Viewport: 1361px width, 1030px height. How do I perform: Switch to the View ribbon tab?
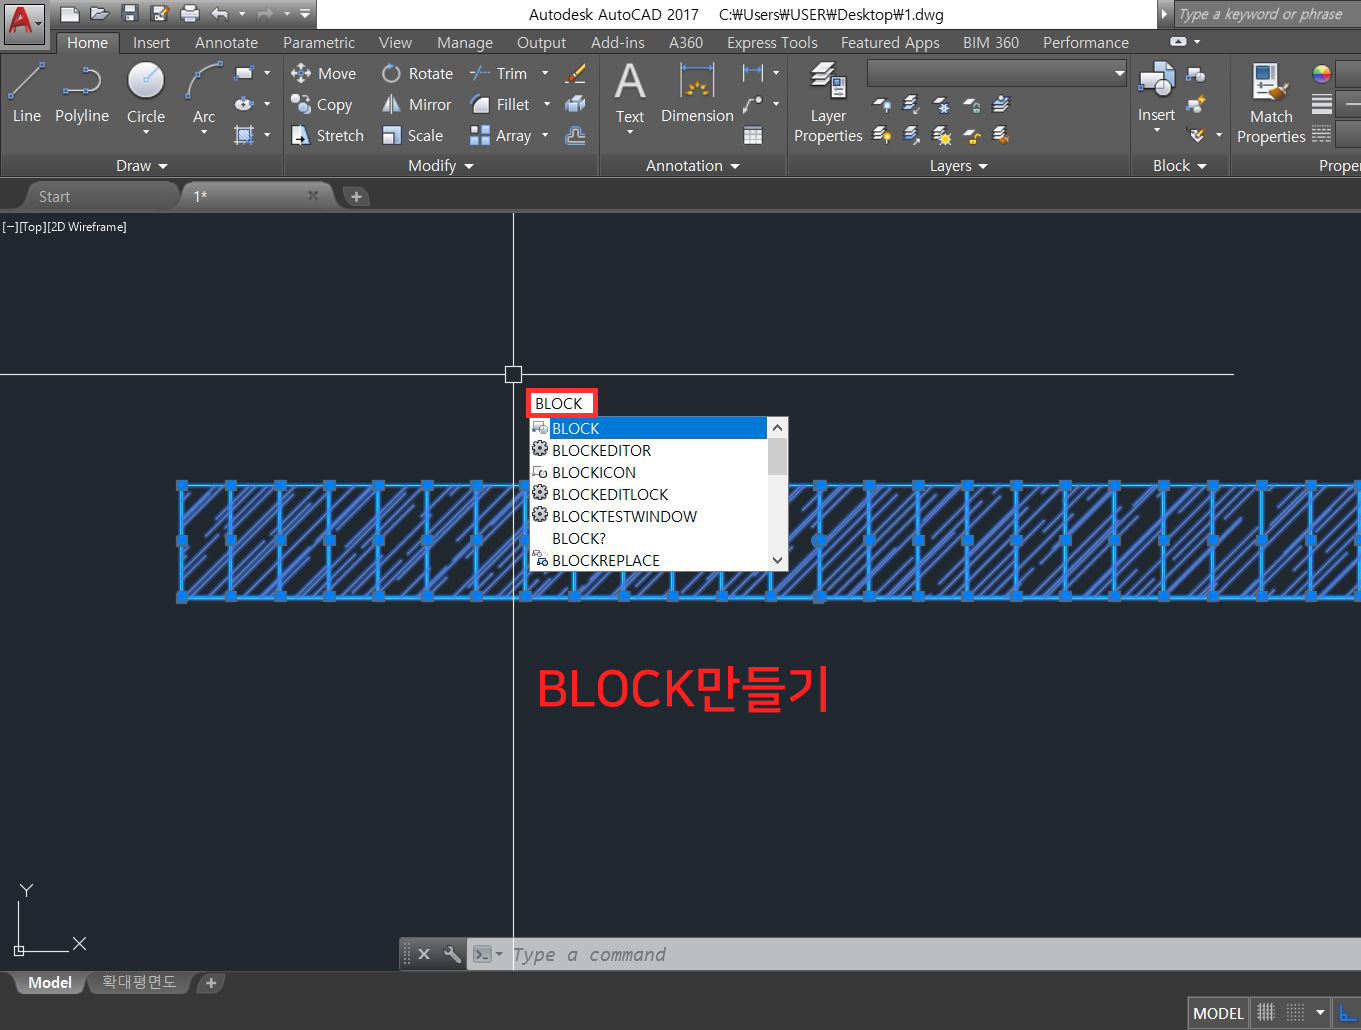[x=395, y=42]
